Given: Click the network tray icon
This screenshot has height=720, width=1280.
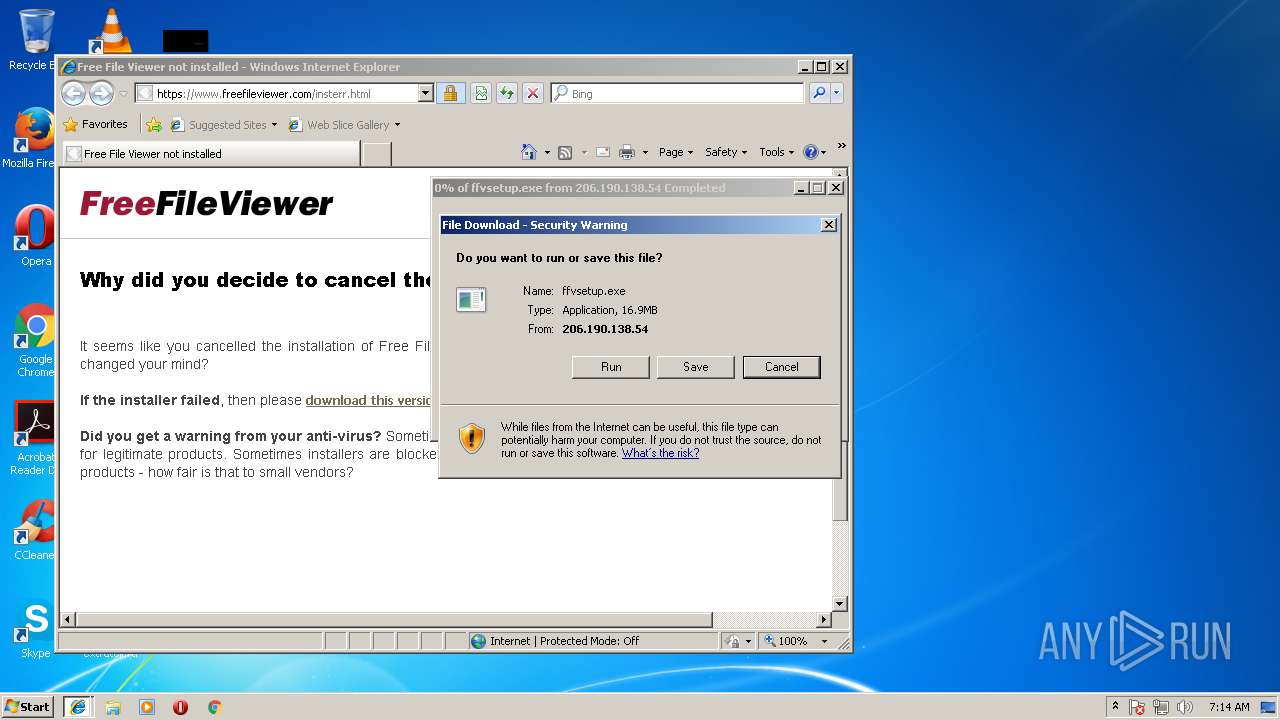Looking at the screenshot, I should [1161, 707].
